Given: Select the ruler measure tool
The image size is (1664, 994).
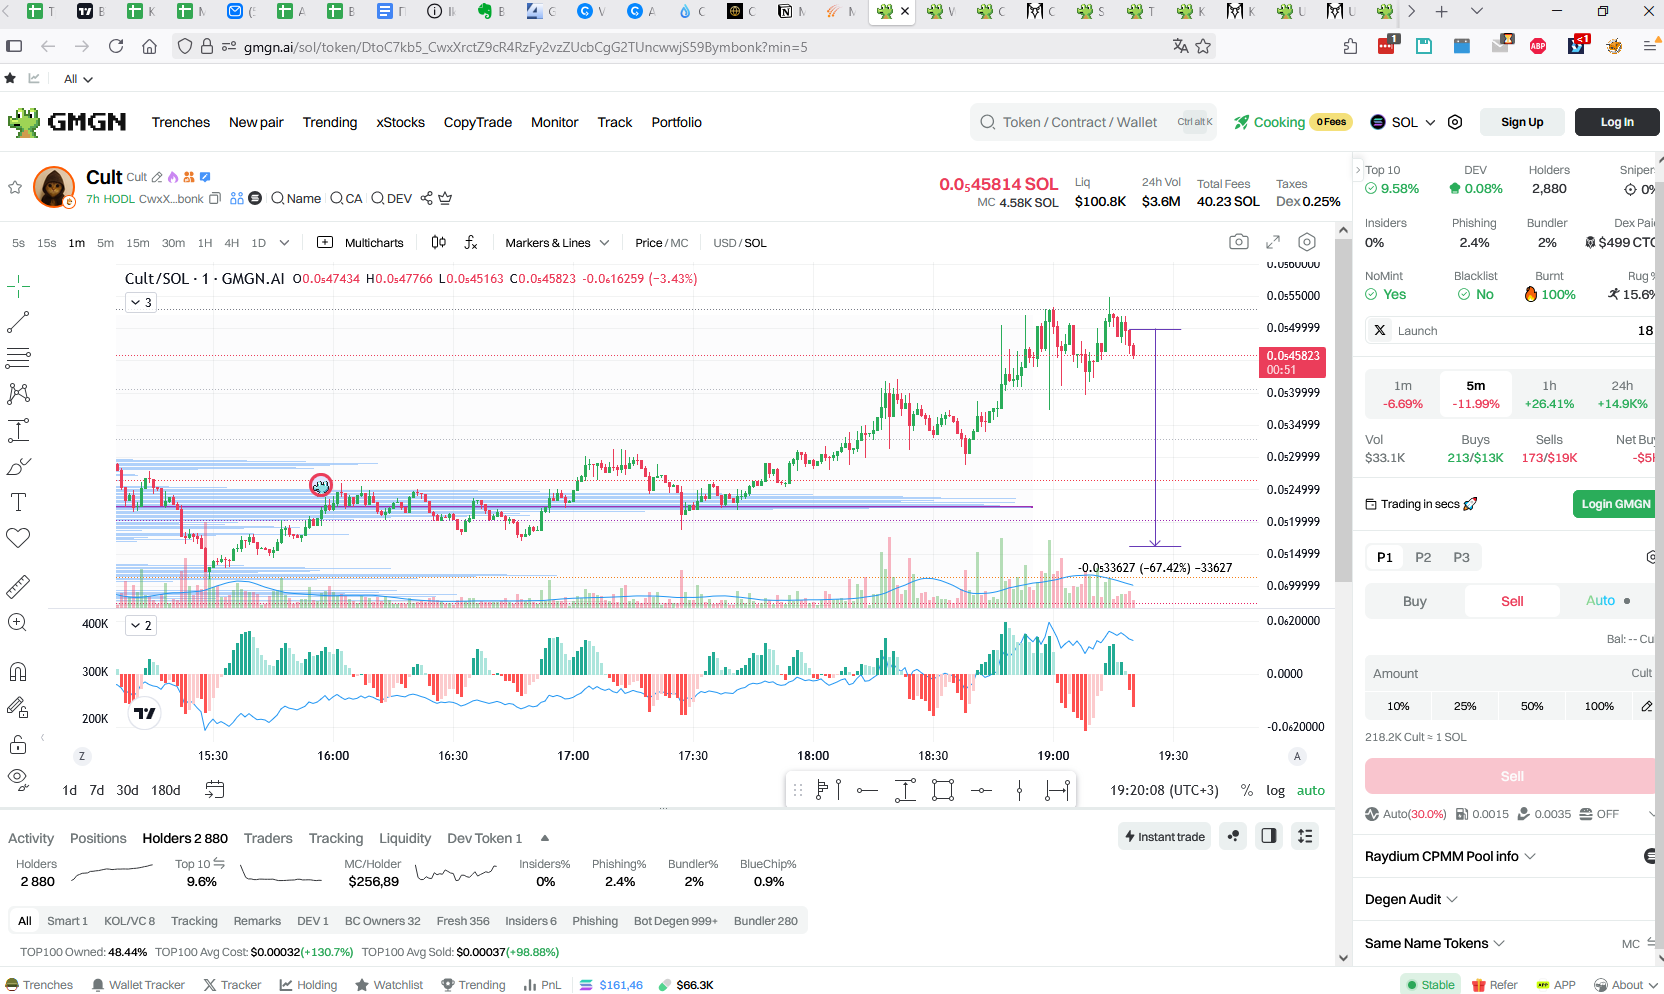Looking at the screenshot, I should tap(18, 587).
